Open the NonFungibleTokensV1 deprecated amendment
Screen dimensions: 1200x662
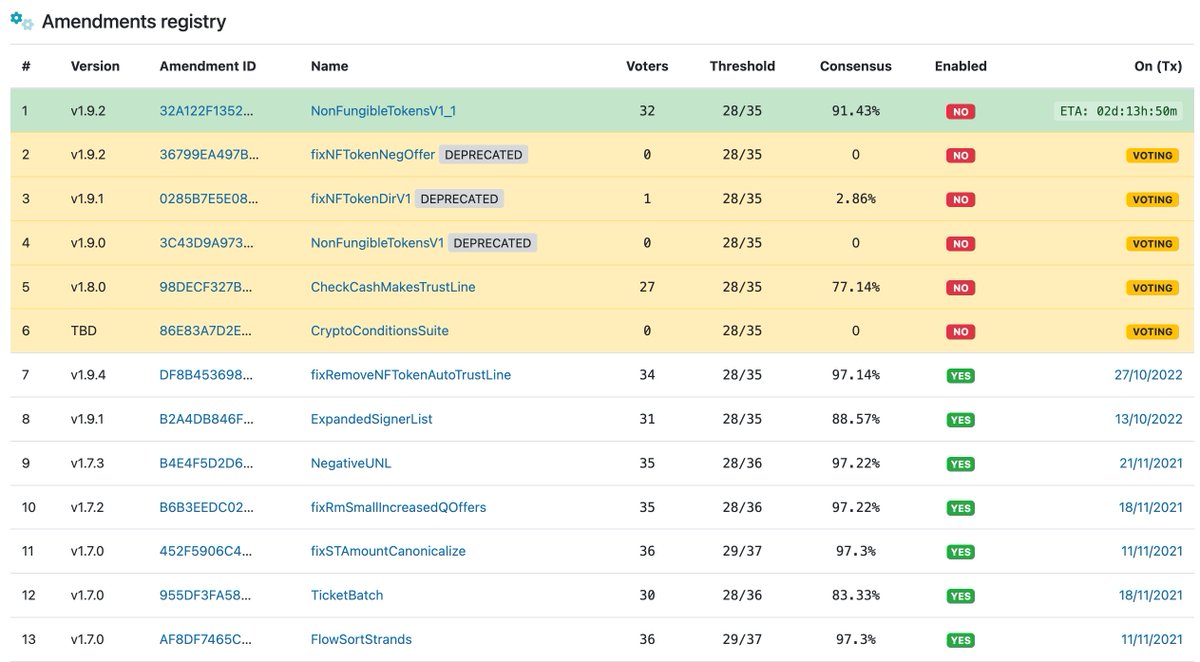point(377,243)
